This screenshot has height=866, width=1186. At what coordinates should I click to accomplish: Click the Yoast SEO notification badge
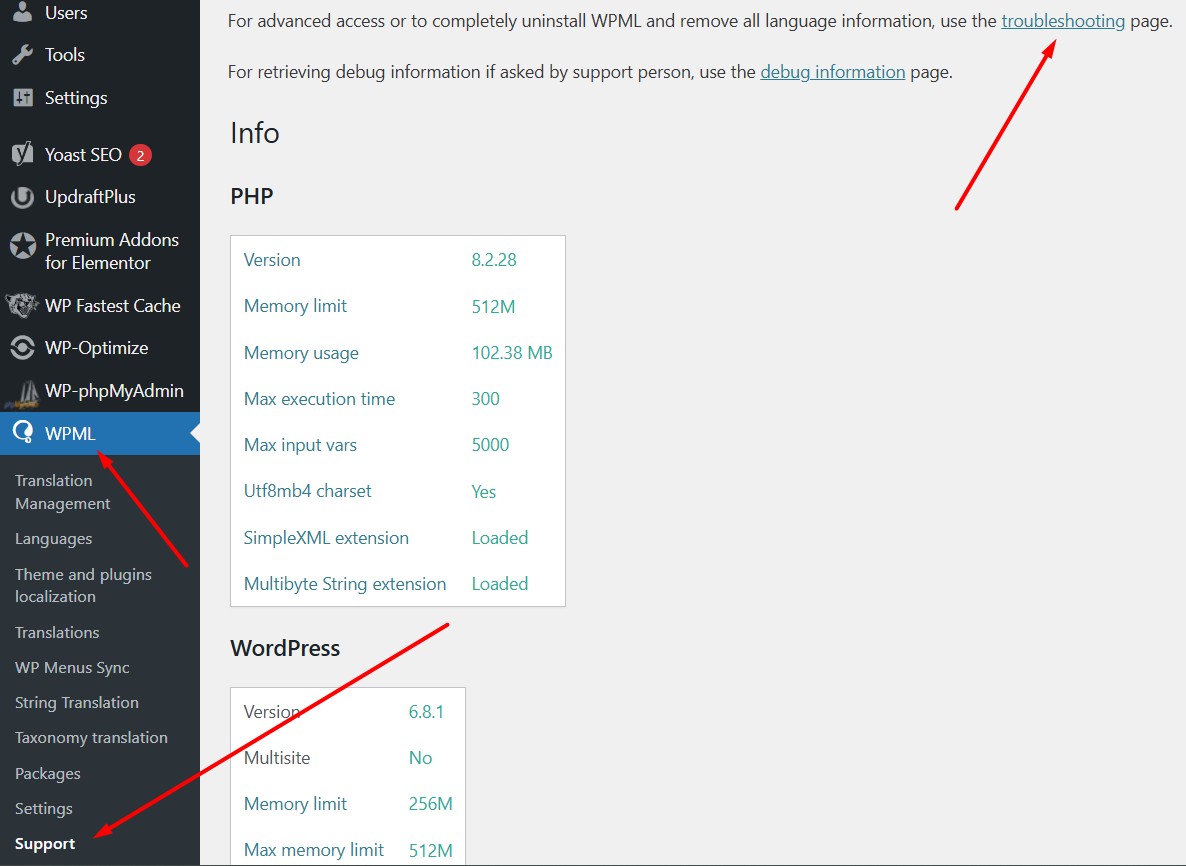pos(140,155)
